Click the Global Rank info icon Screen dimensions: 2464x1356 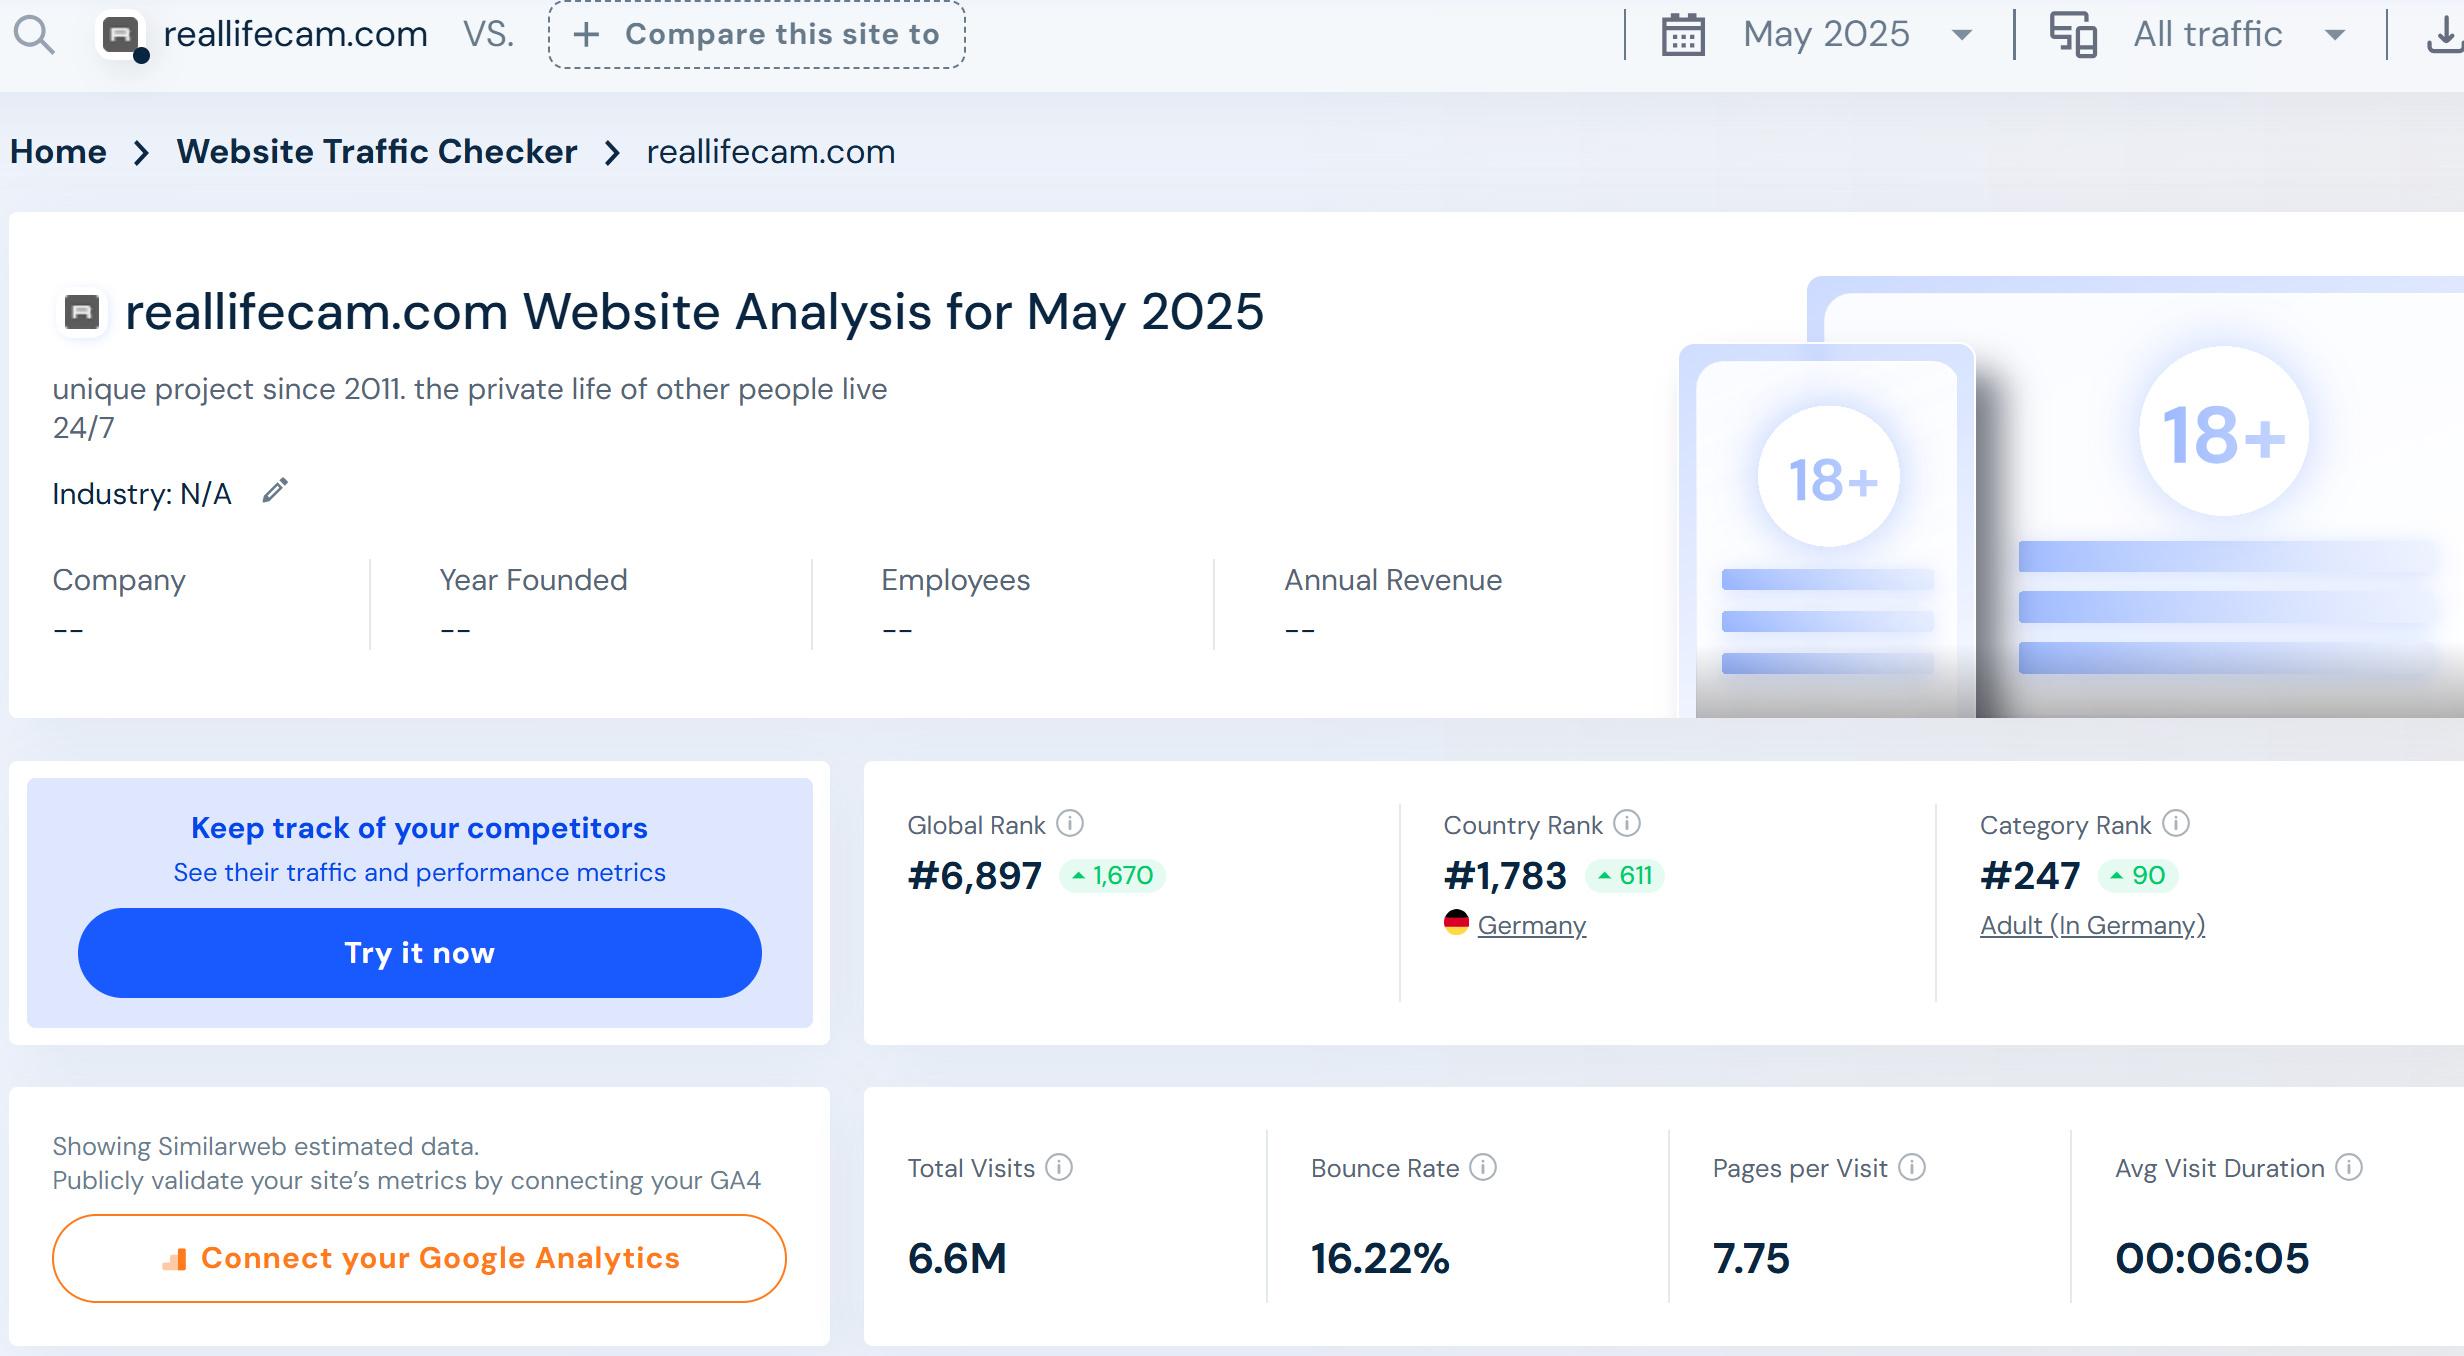coord(1070,823)
